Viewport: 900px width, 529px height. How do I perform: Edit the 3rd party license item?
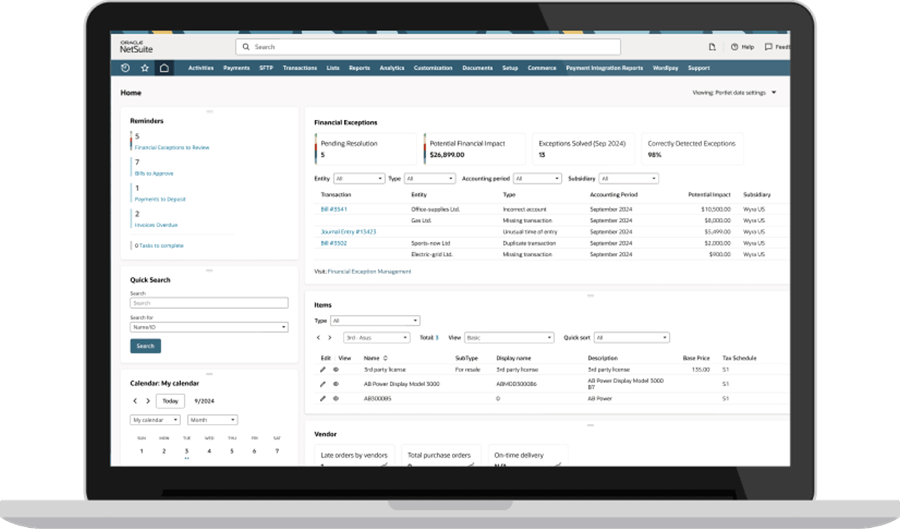pyautogui.click(x=323, y=369)
